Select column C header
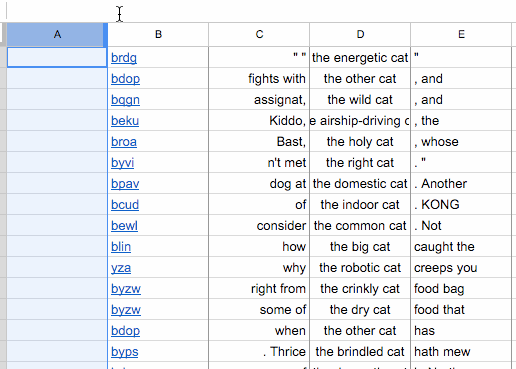Image resolution: width=516 pixels, height=369 pixels. tap(259, 34)
